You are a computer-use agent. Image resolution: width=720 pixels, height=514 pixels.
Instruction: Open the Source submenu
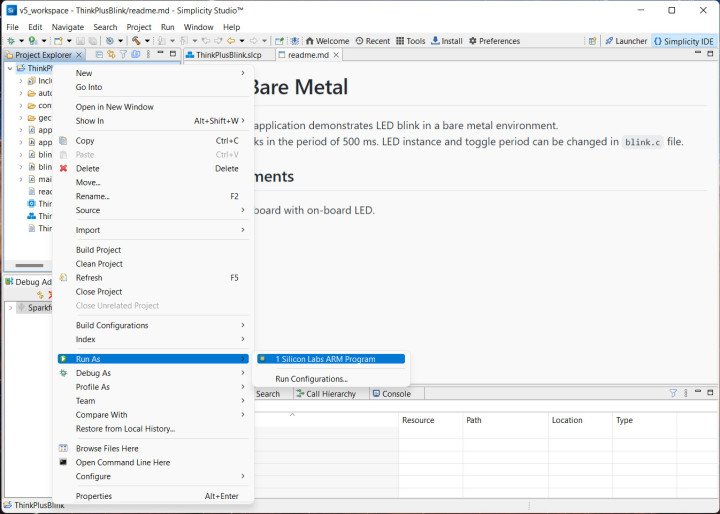(153, 210)
